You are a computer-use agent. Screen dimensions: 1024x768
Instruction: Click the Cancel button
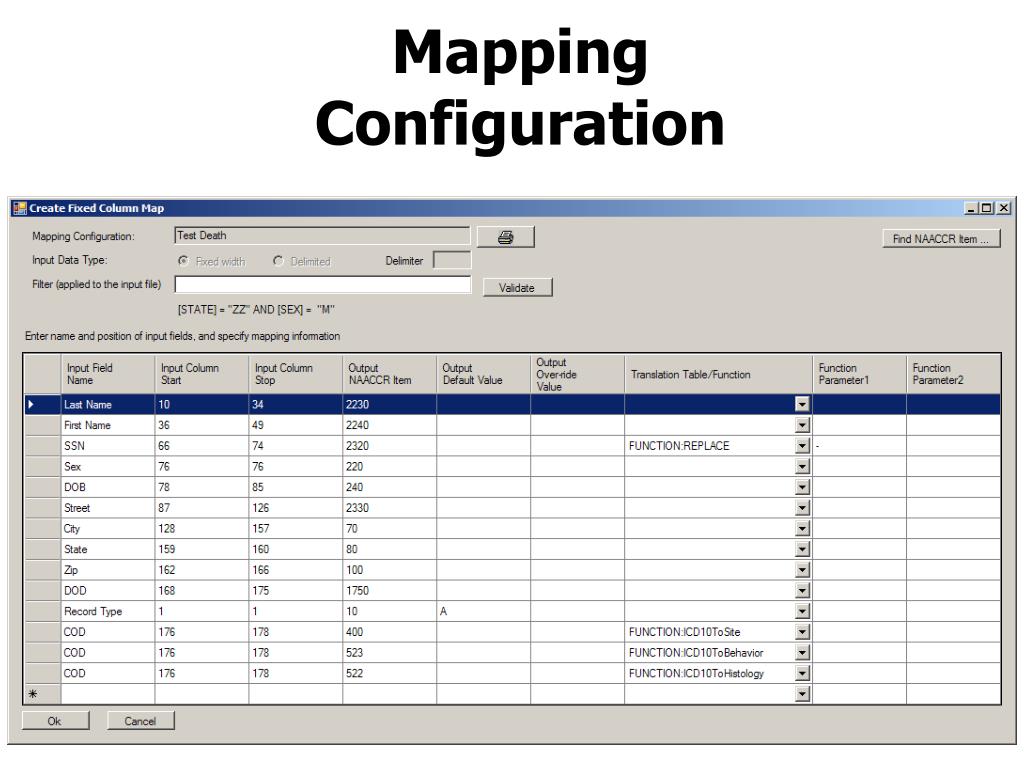pyautogui.click(x=140, y=721)
